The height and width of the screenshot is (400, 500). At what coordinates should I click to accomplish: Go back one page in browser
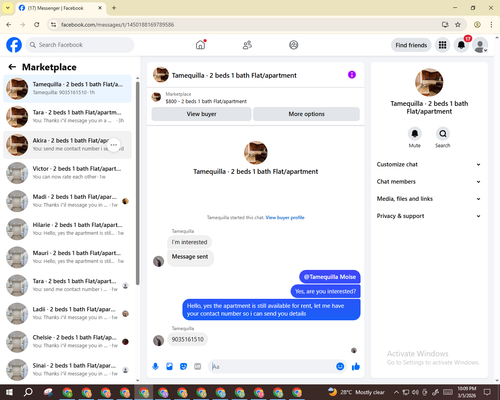[x=9, y=25]
